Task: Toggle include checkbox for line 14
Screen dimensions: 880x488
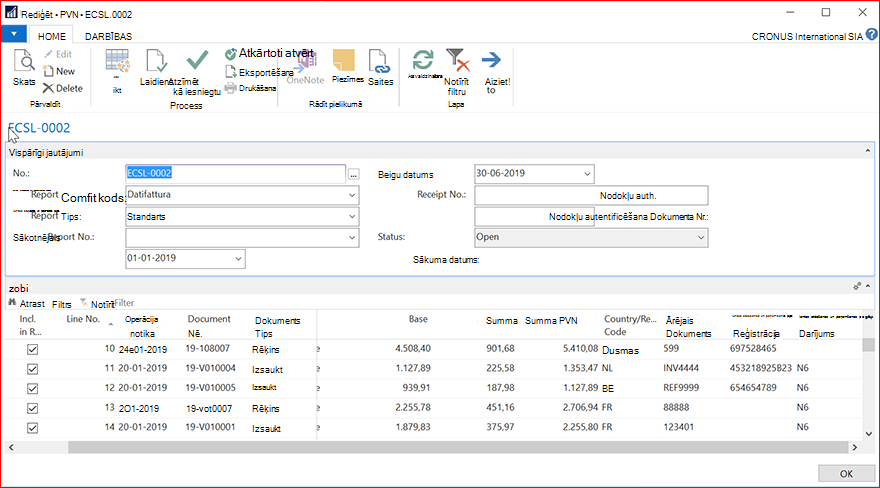Action: (x=33, y=428)
